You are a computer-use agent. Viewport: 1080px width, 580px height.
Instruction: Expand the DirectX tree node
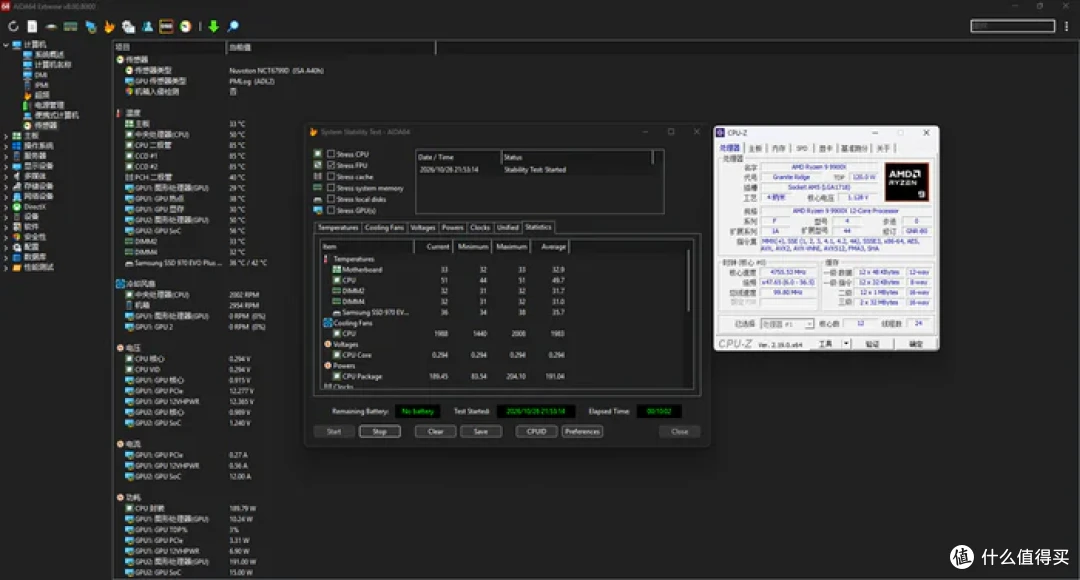[6, 207]
